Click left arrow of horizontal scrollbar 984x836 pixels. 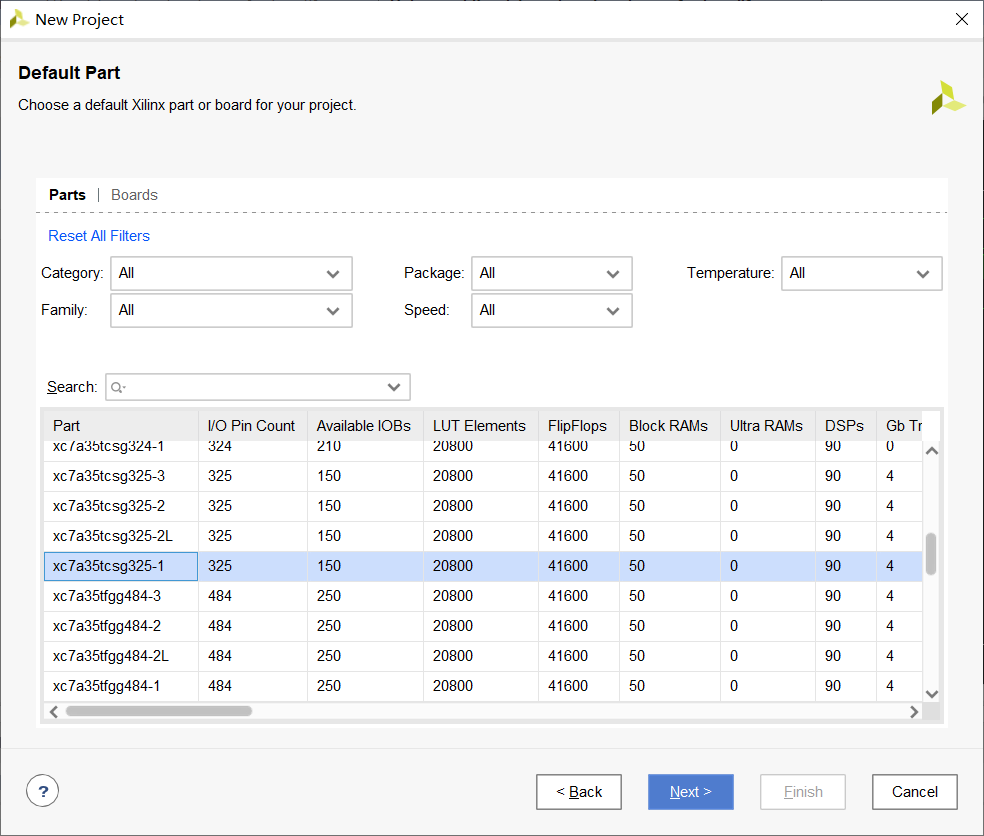click(x=54, y=712)
